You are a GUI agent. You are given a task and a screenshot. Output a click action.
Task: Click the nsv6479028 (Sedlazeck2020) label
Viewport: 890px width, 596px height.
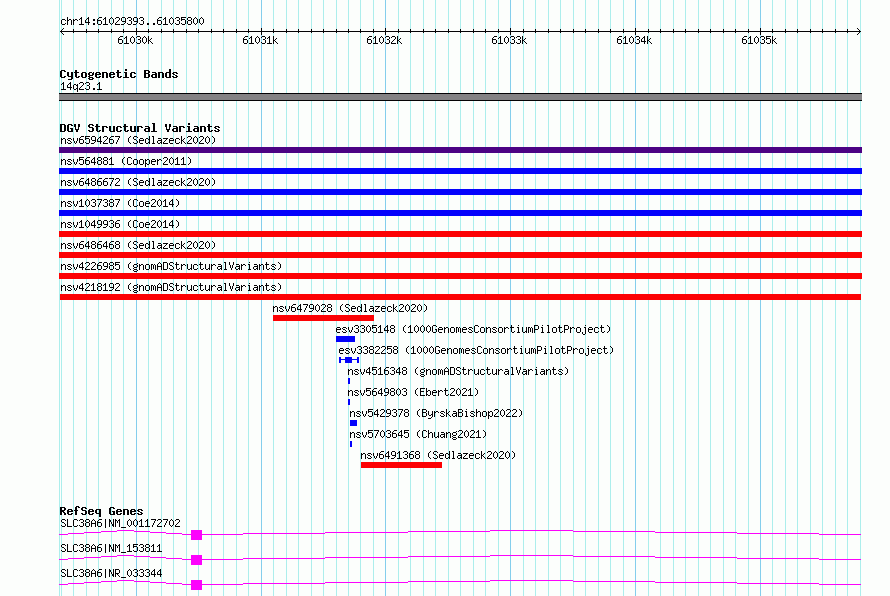[350, 308]
